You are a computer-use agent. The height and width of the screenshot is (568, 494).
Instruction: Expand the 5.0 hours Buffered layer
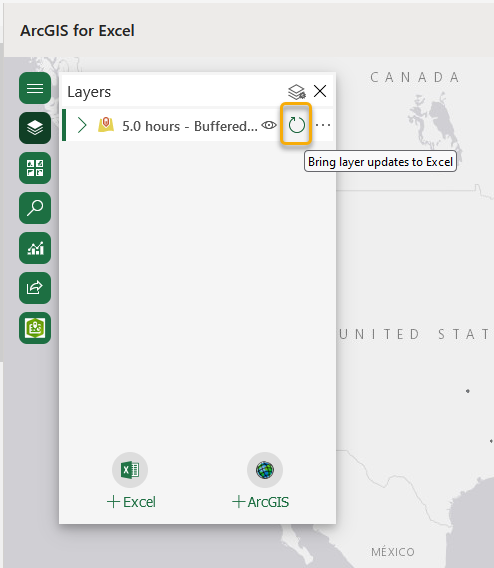(82, 125)
